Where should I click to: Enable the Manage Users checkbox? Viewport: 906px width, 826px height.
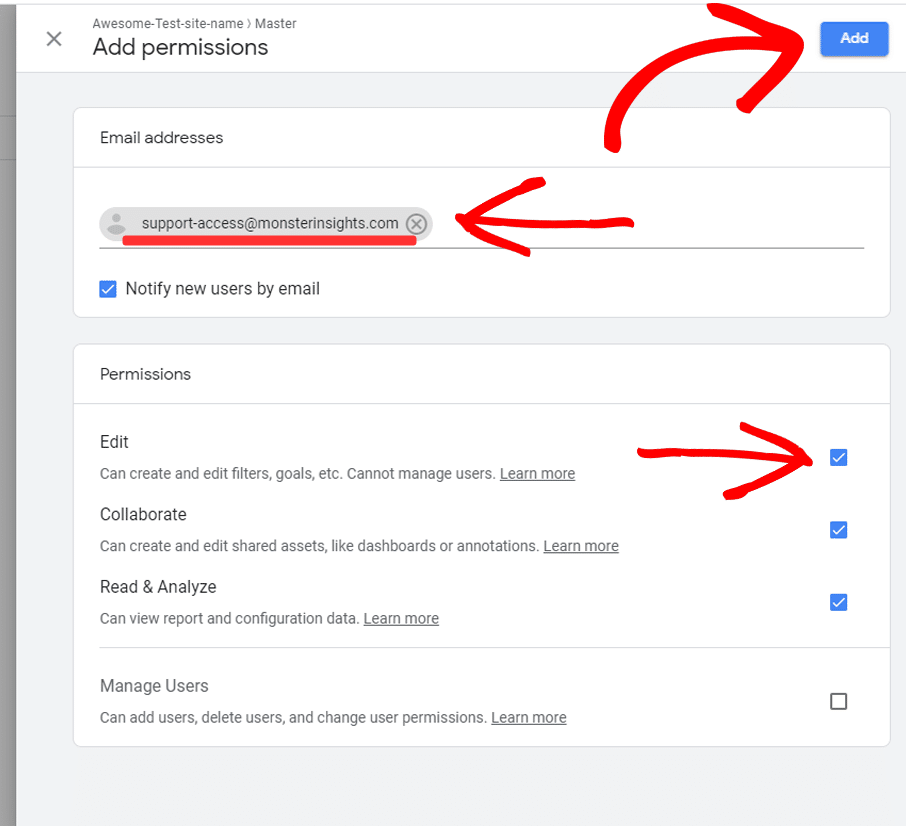pos(838,701)
